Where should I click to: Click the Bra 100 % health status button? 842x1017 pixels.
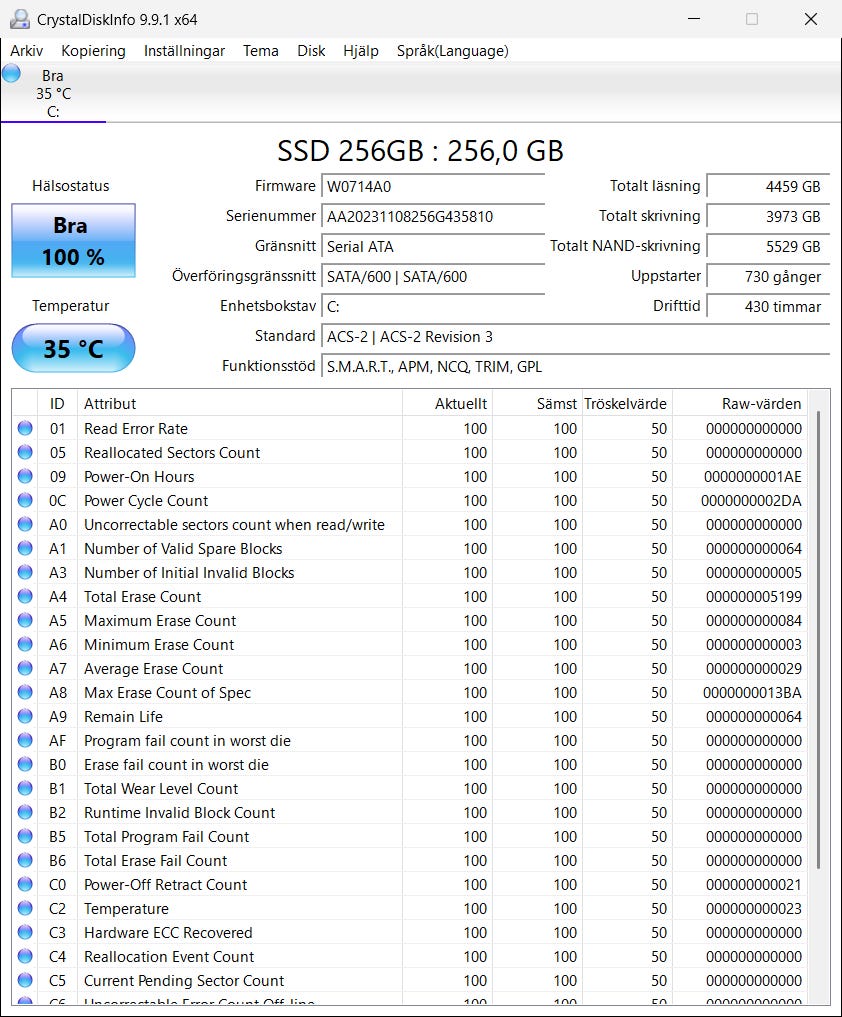point(73,241)
